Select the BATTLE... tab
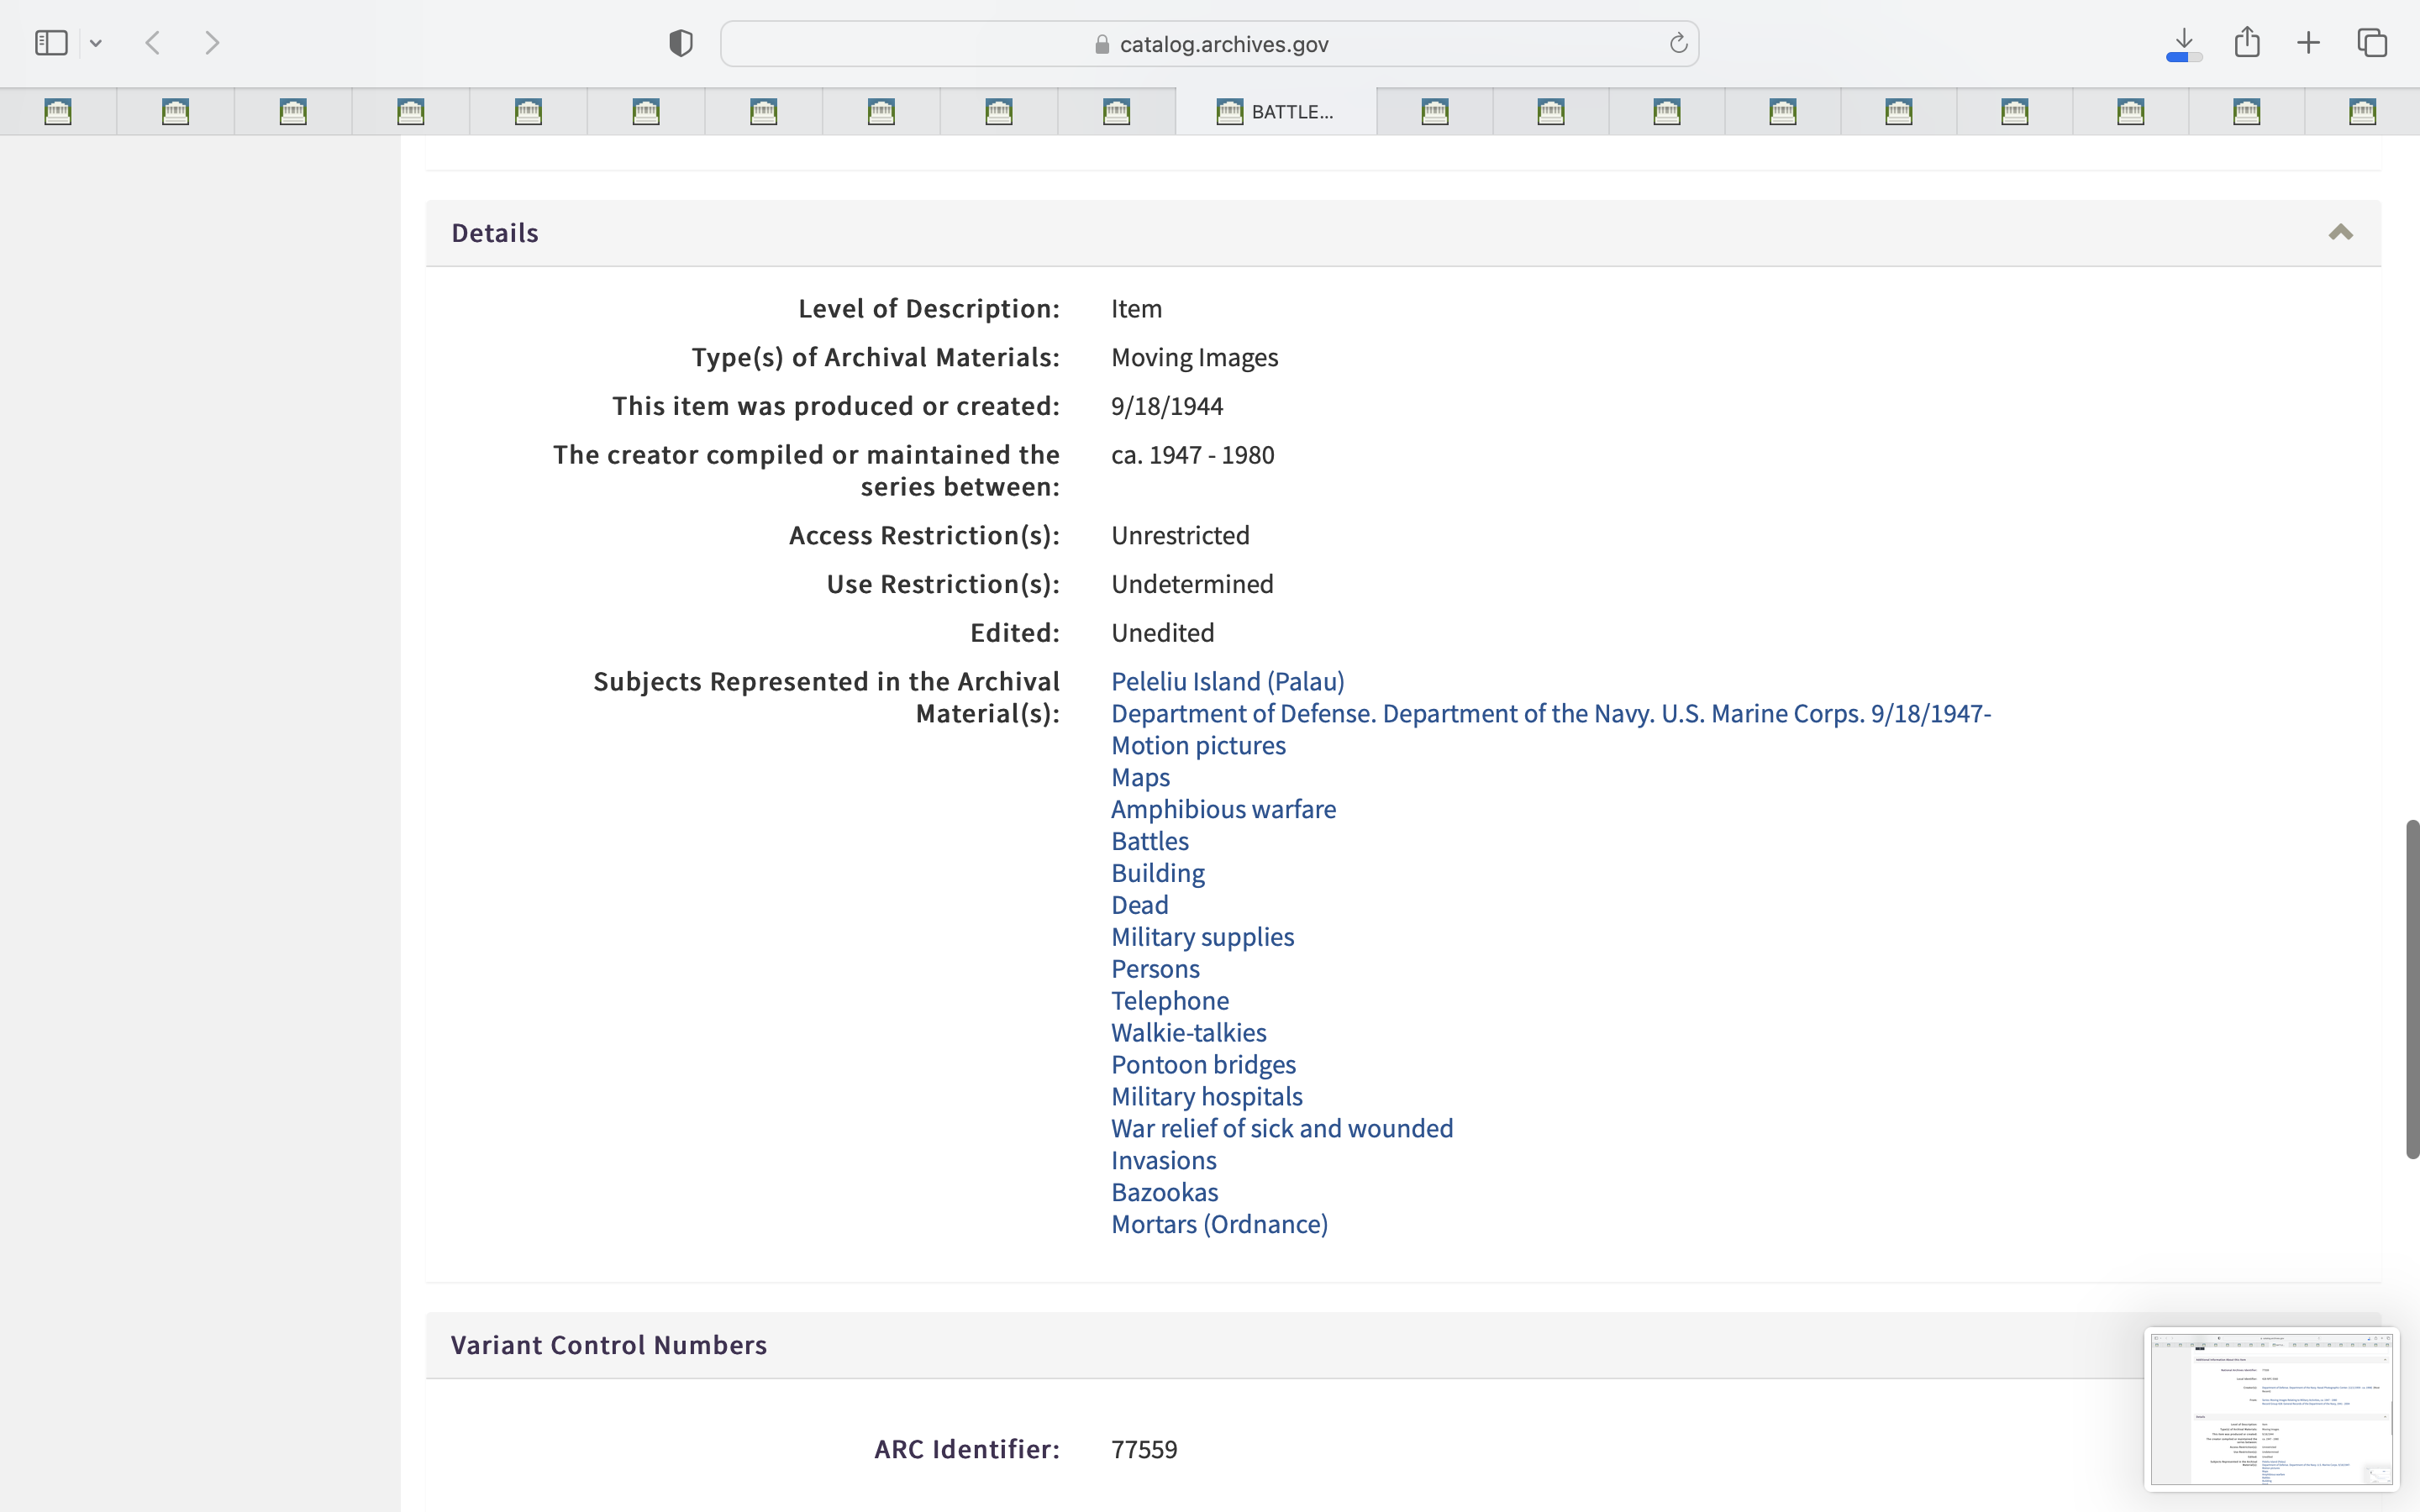This screenshot has width=2420, height=1512. pyautogui.click(x=1276, y=112)
